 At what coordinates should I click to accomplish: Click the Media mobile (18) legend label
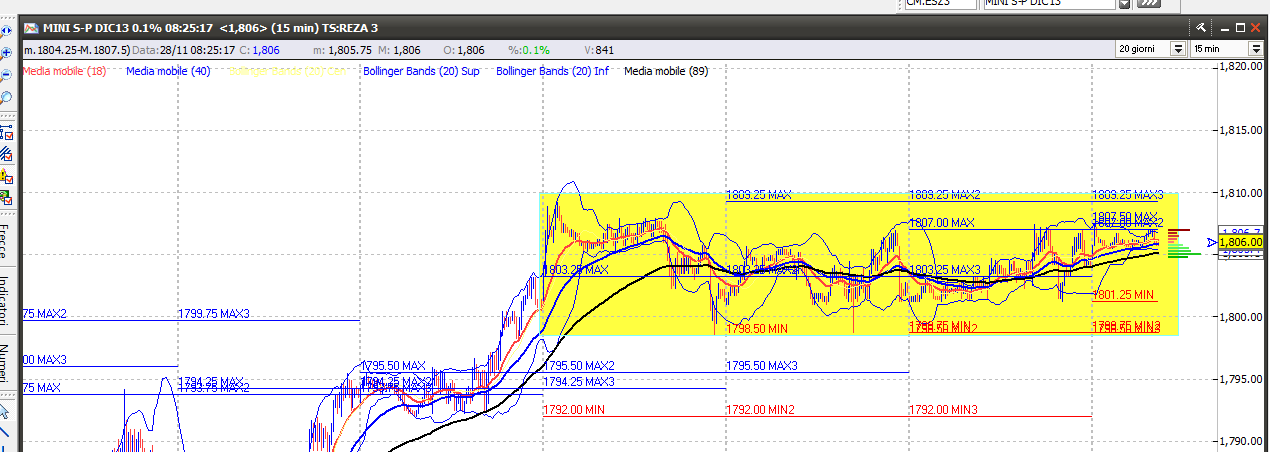pyautogui.click(x=64, y=71)
